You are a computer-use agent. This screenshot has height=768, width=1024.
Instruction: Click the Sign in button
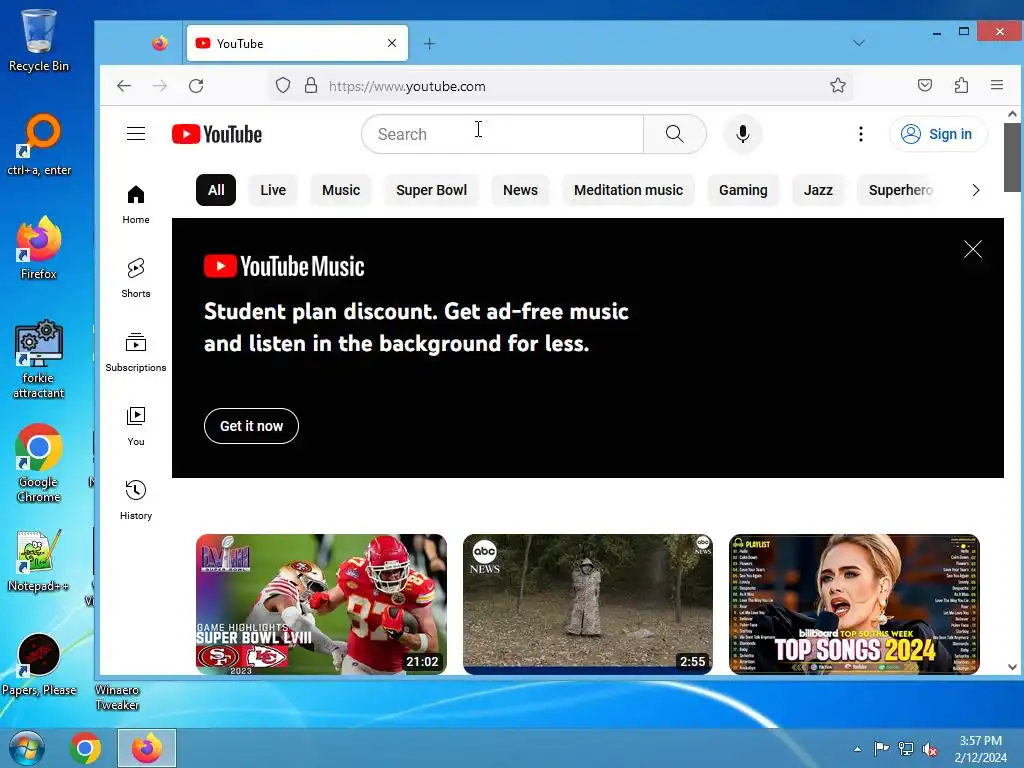(938, 134)
